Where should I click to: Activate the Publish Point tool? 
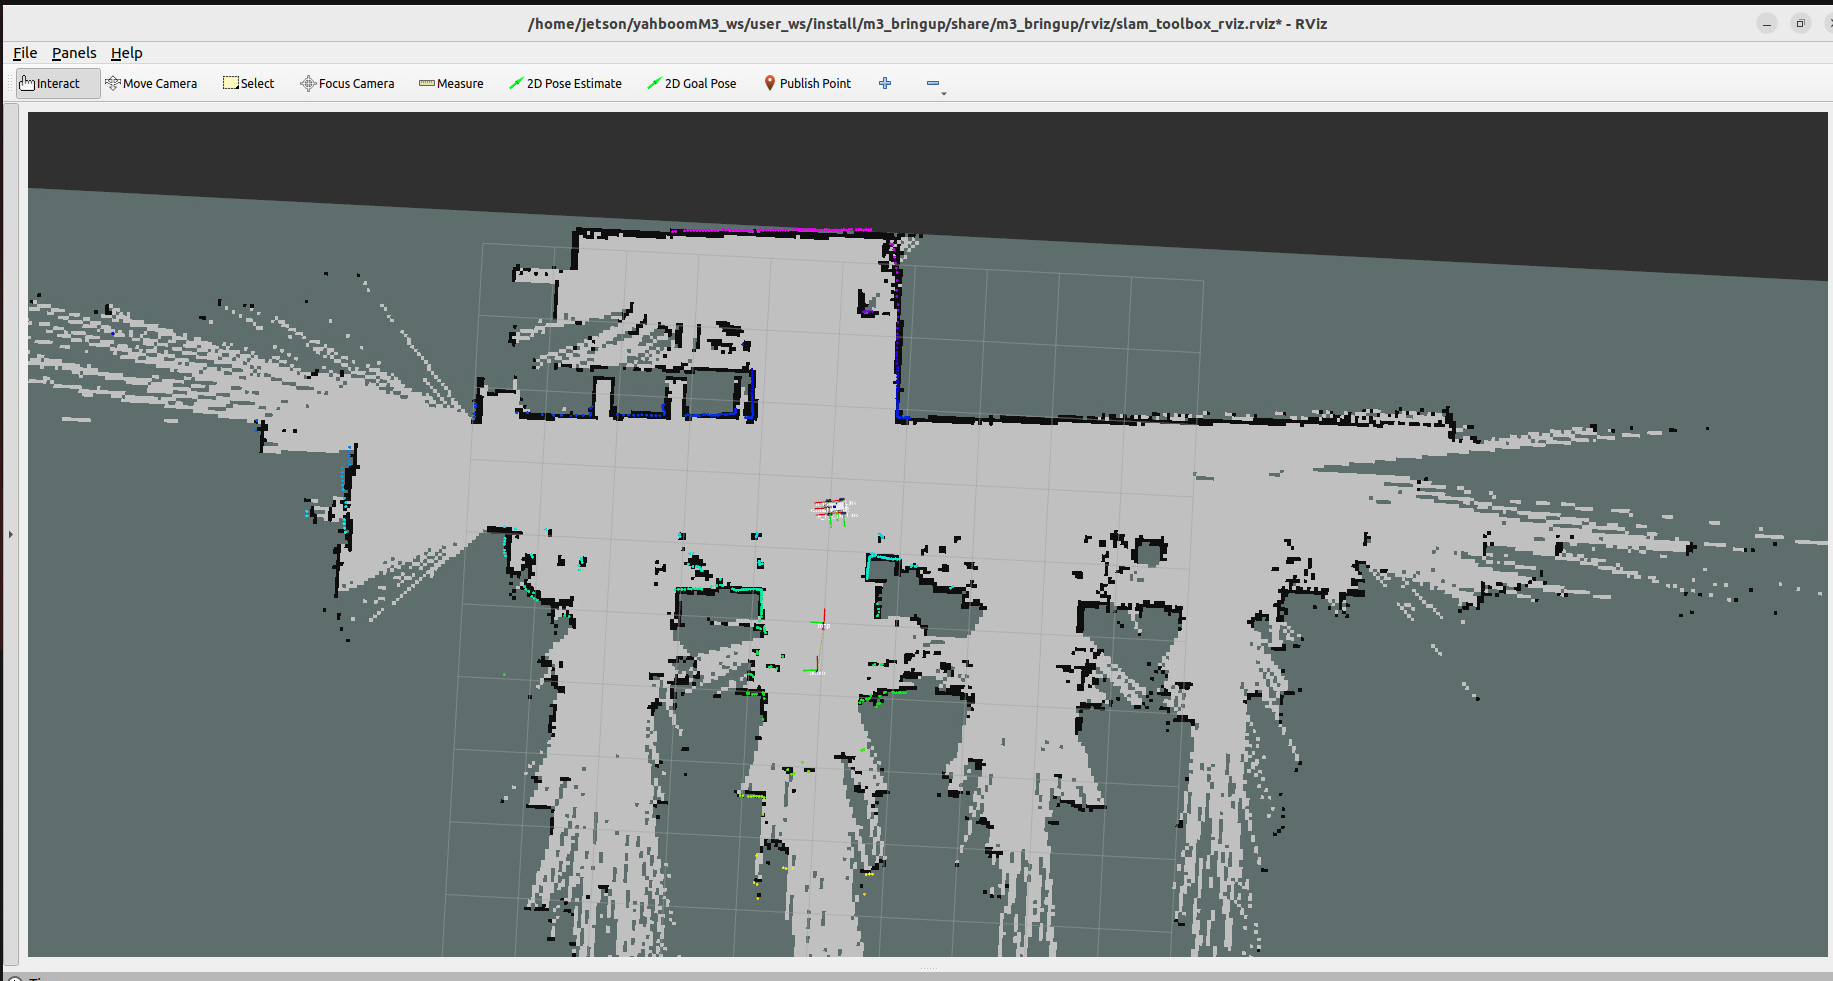(x=807, y=83)
